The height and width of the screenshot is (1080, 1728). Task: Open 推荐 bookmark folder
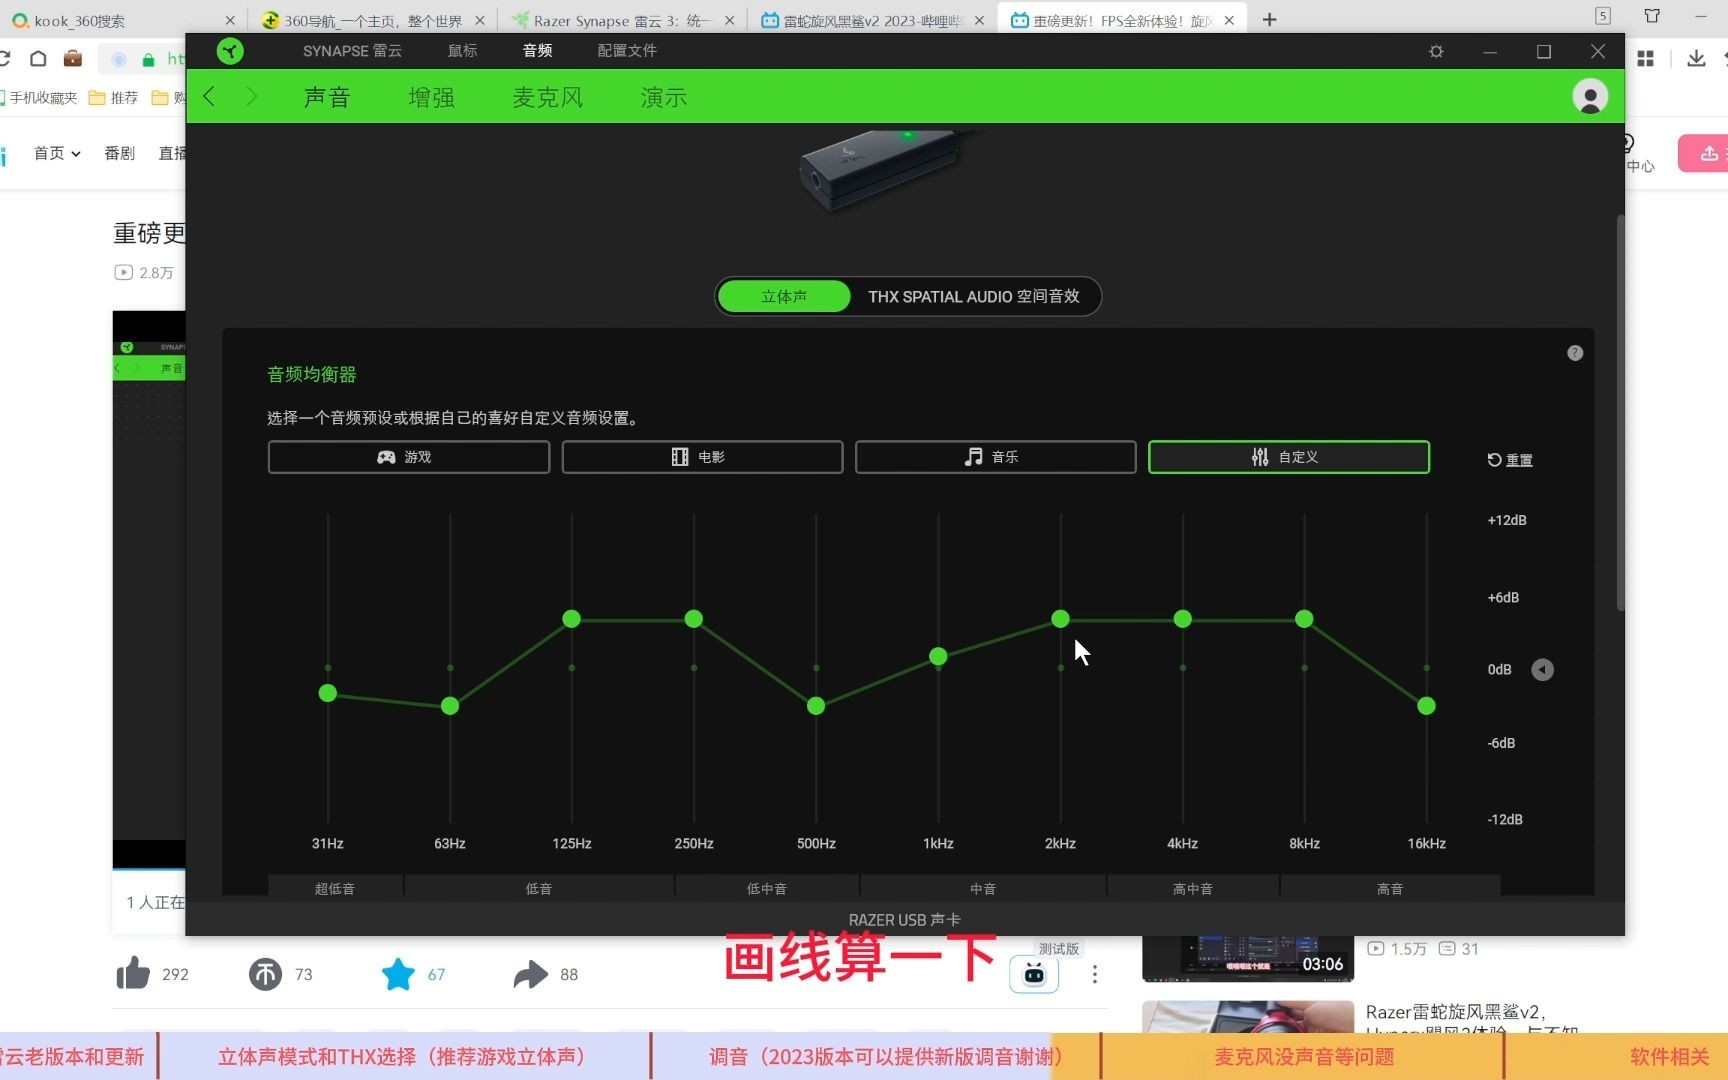tap(113, 97)
